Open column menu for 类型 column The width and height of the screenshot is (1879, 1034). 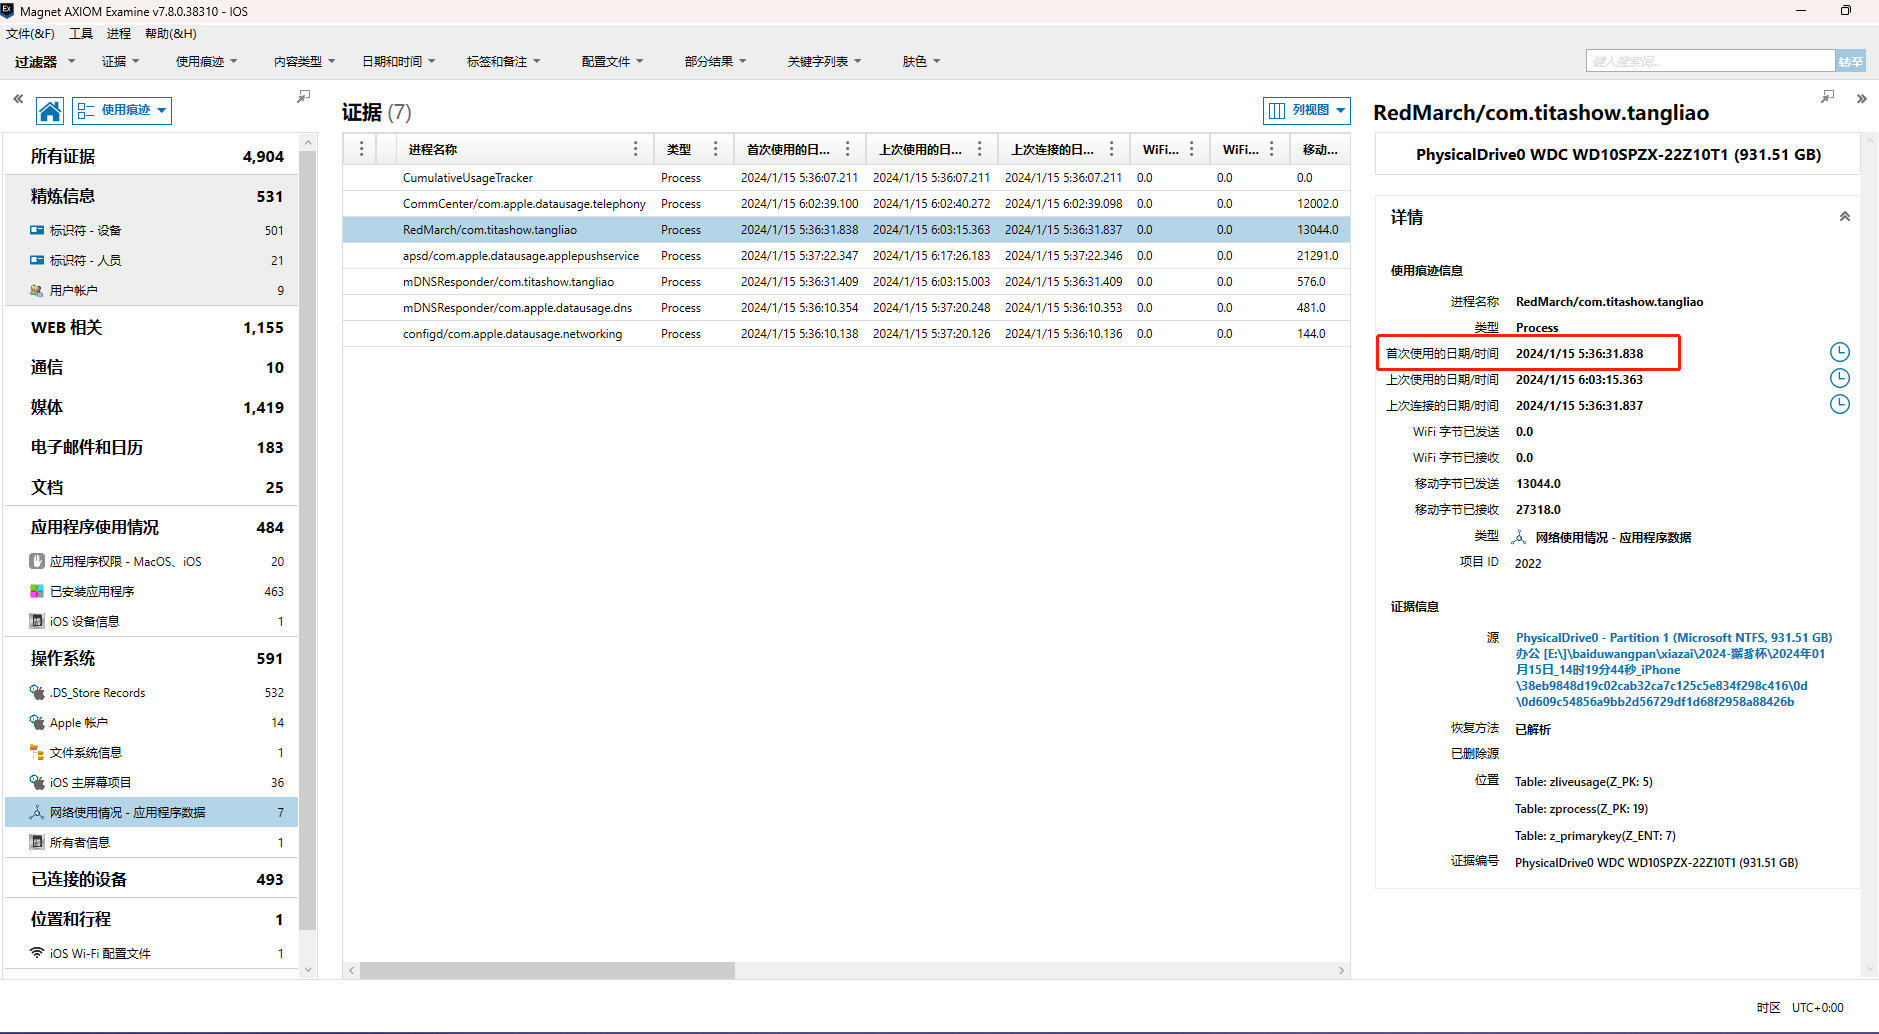(715, 149)
